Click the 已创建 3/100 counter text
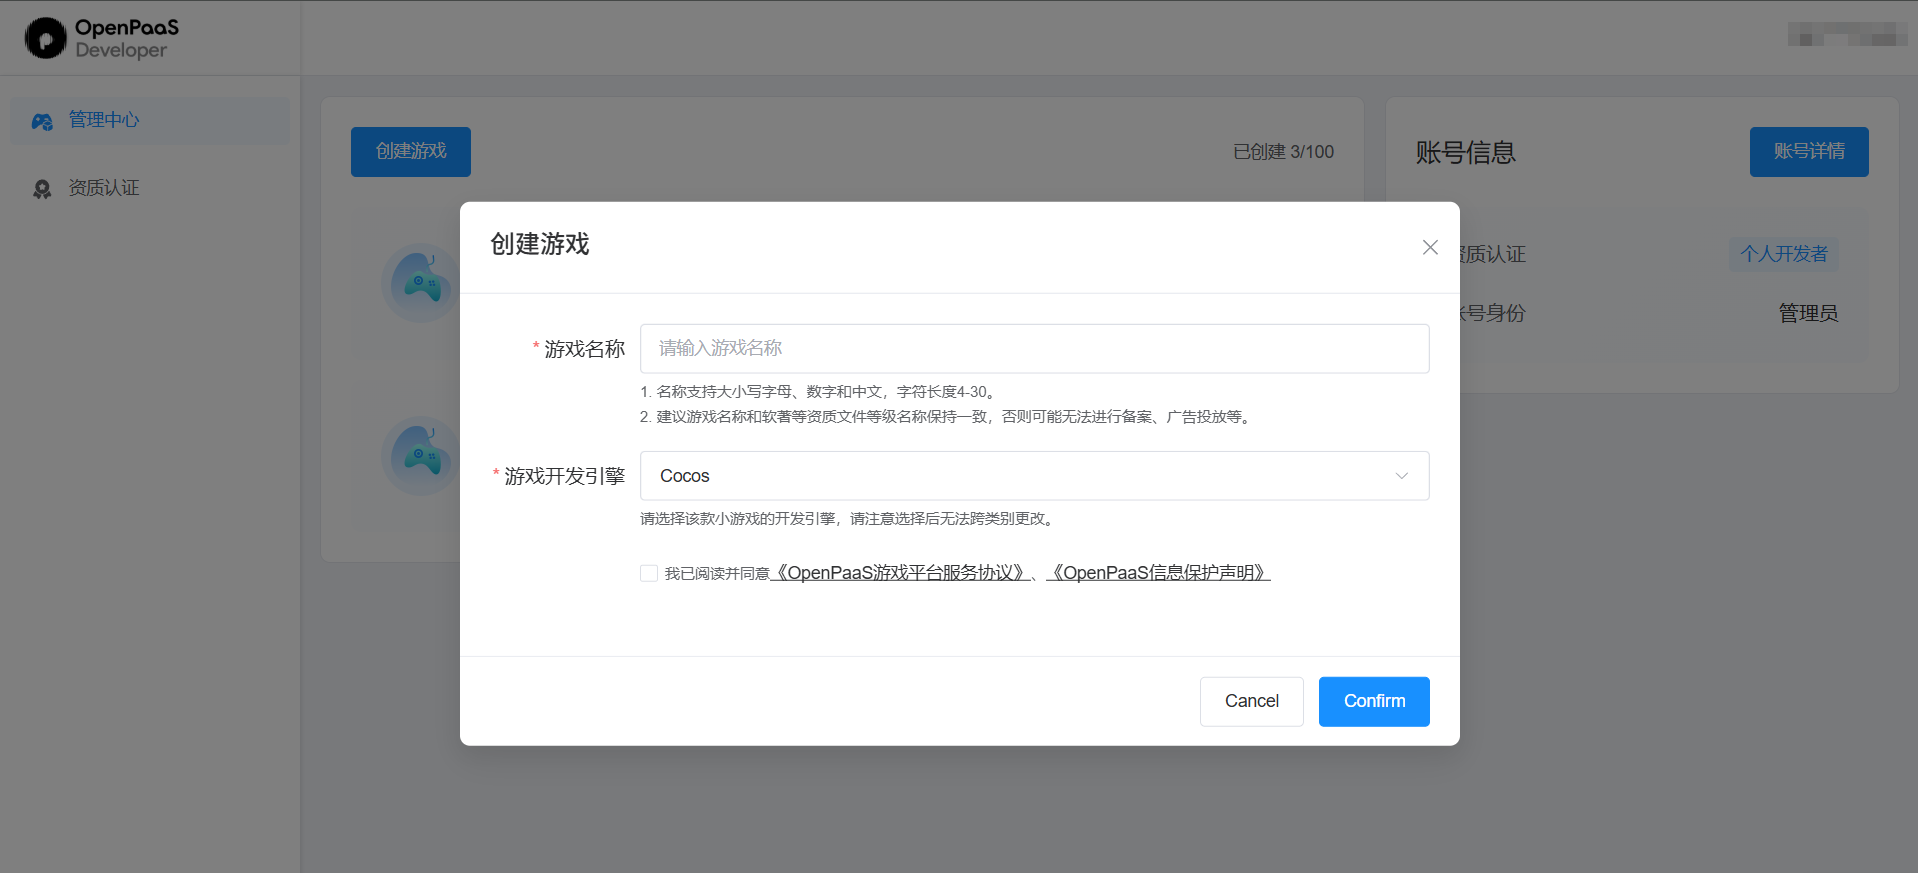This screenshot has height=873, width=1918. [1283, 152]
